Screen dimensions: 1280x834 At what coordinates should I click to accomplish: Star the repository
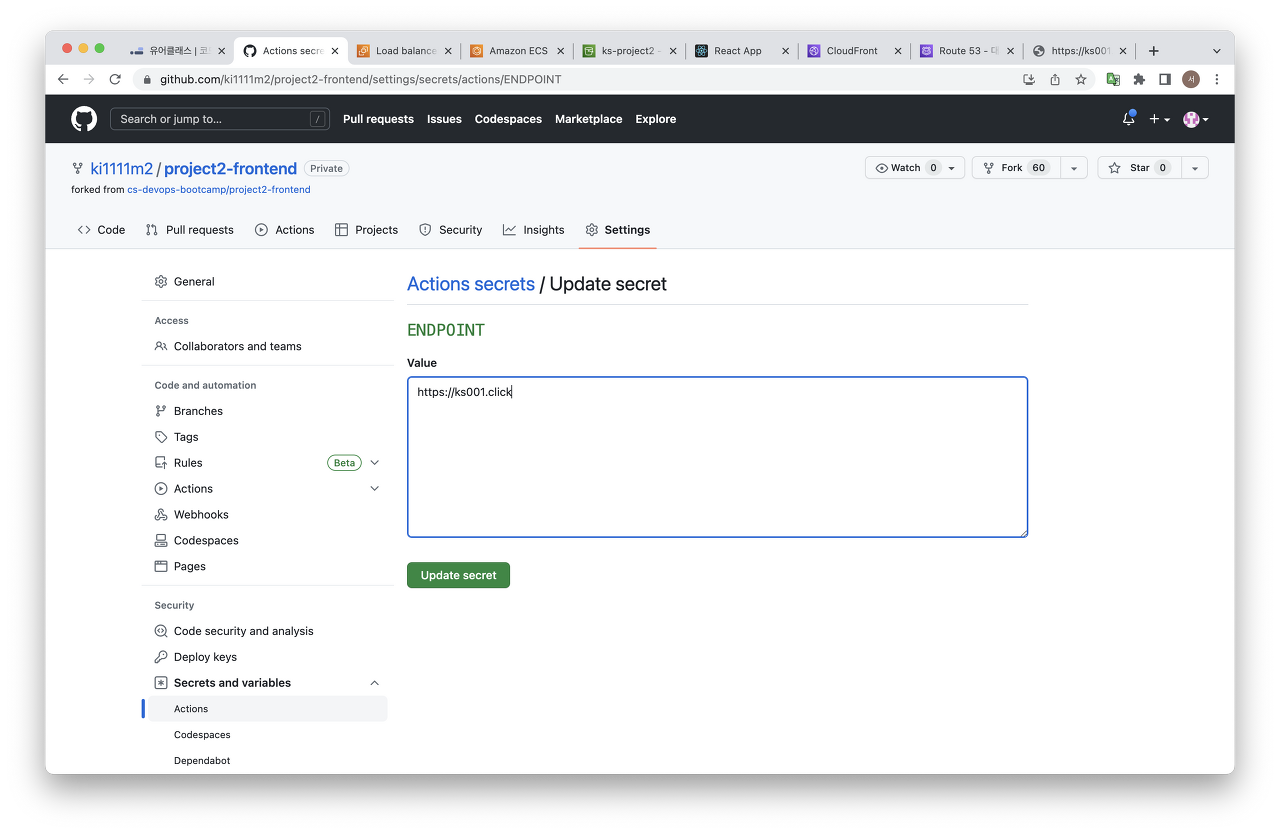point(1139,168)
